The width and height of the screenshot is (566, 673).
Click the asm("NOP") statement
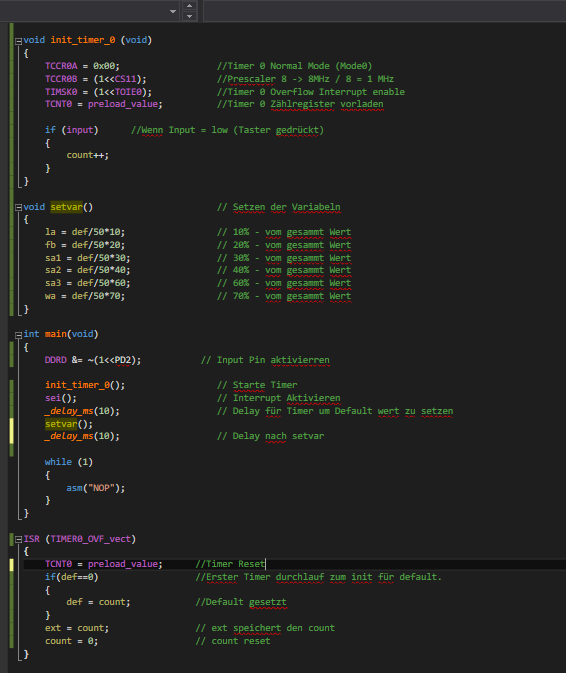96,488
